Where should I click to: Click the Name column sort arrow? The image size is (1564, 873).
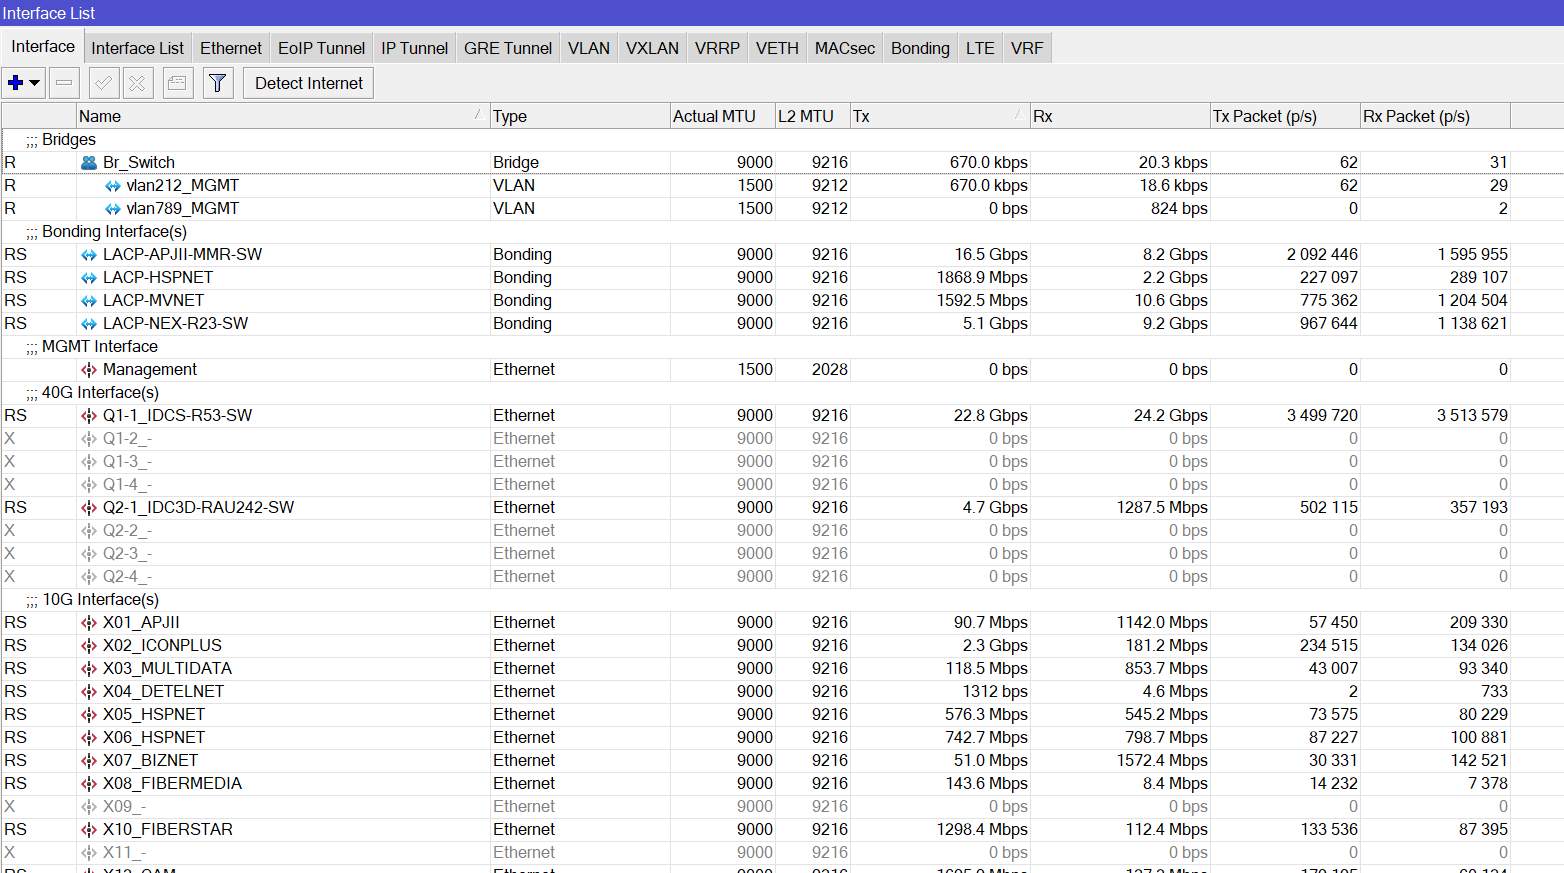(x=478, y=115)
